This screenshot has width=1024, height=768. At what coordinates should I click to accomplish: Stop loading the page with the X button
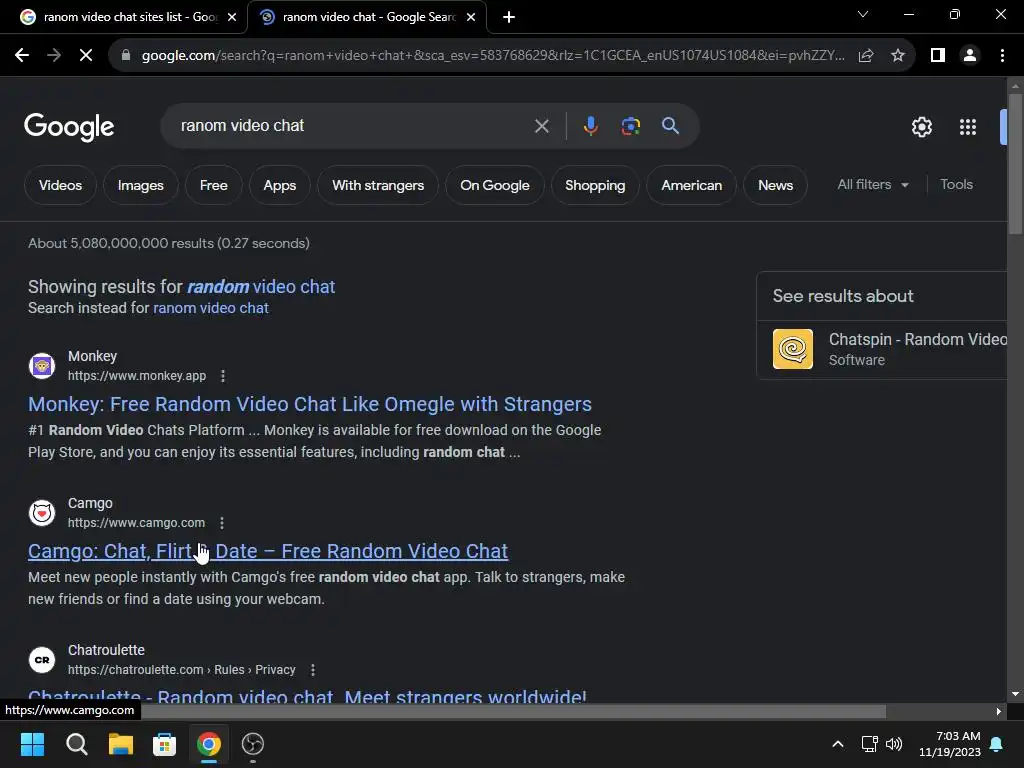(86, 56)
